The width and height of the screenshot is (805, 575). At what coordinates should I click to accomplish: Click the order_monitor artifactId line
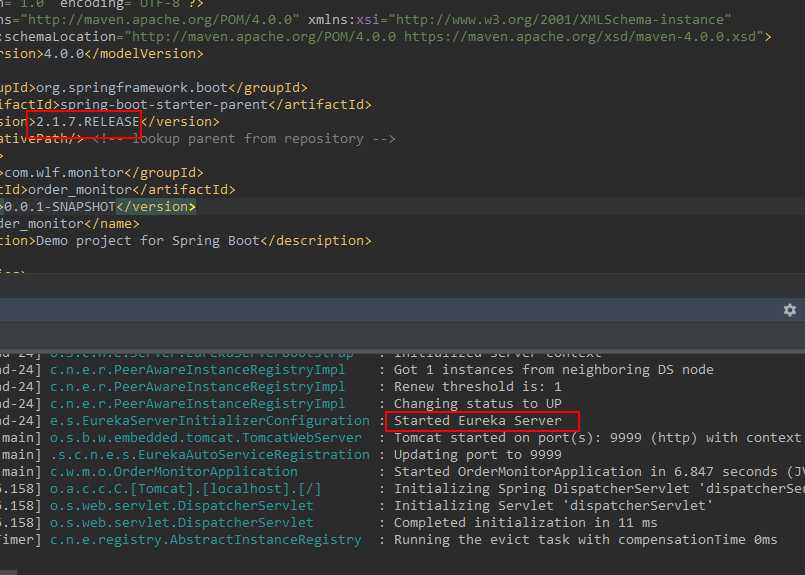118,189
